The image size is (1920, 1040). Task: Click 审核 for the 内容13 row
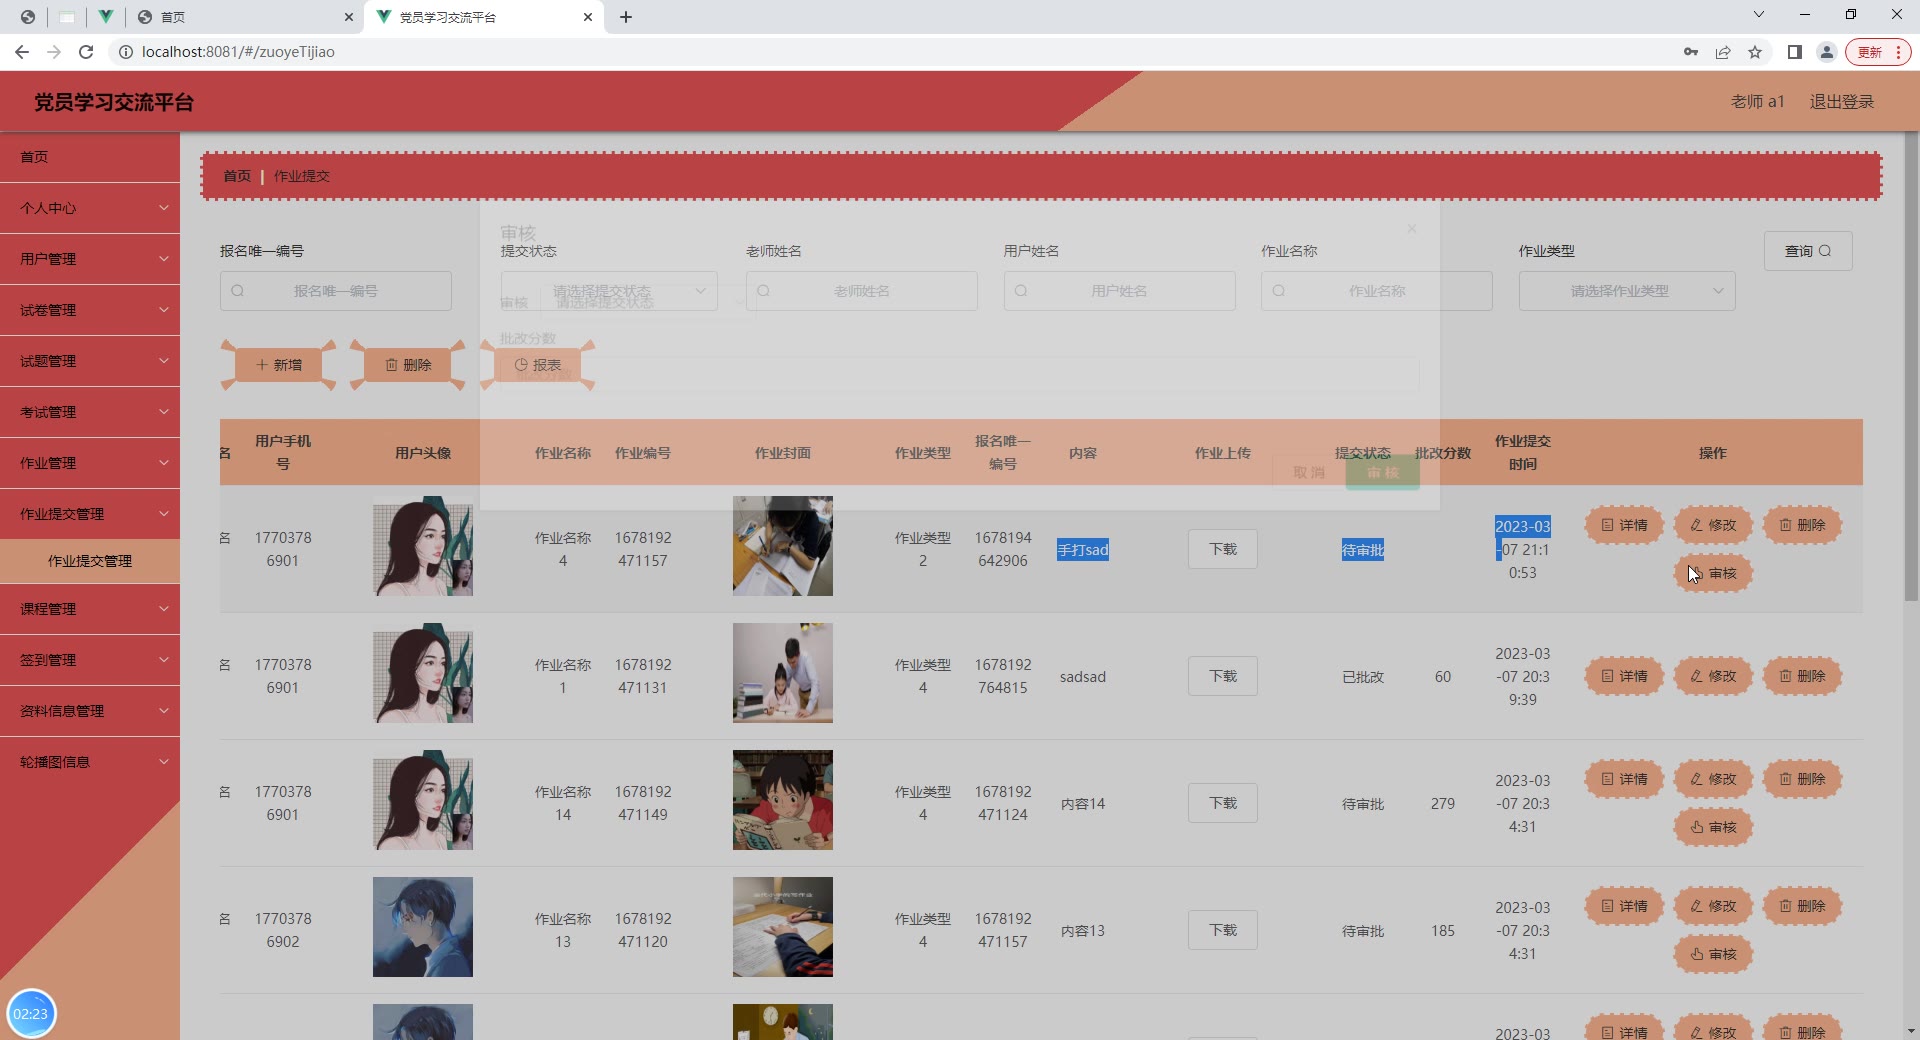1713,954
